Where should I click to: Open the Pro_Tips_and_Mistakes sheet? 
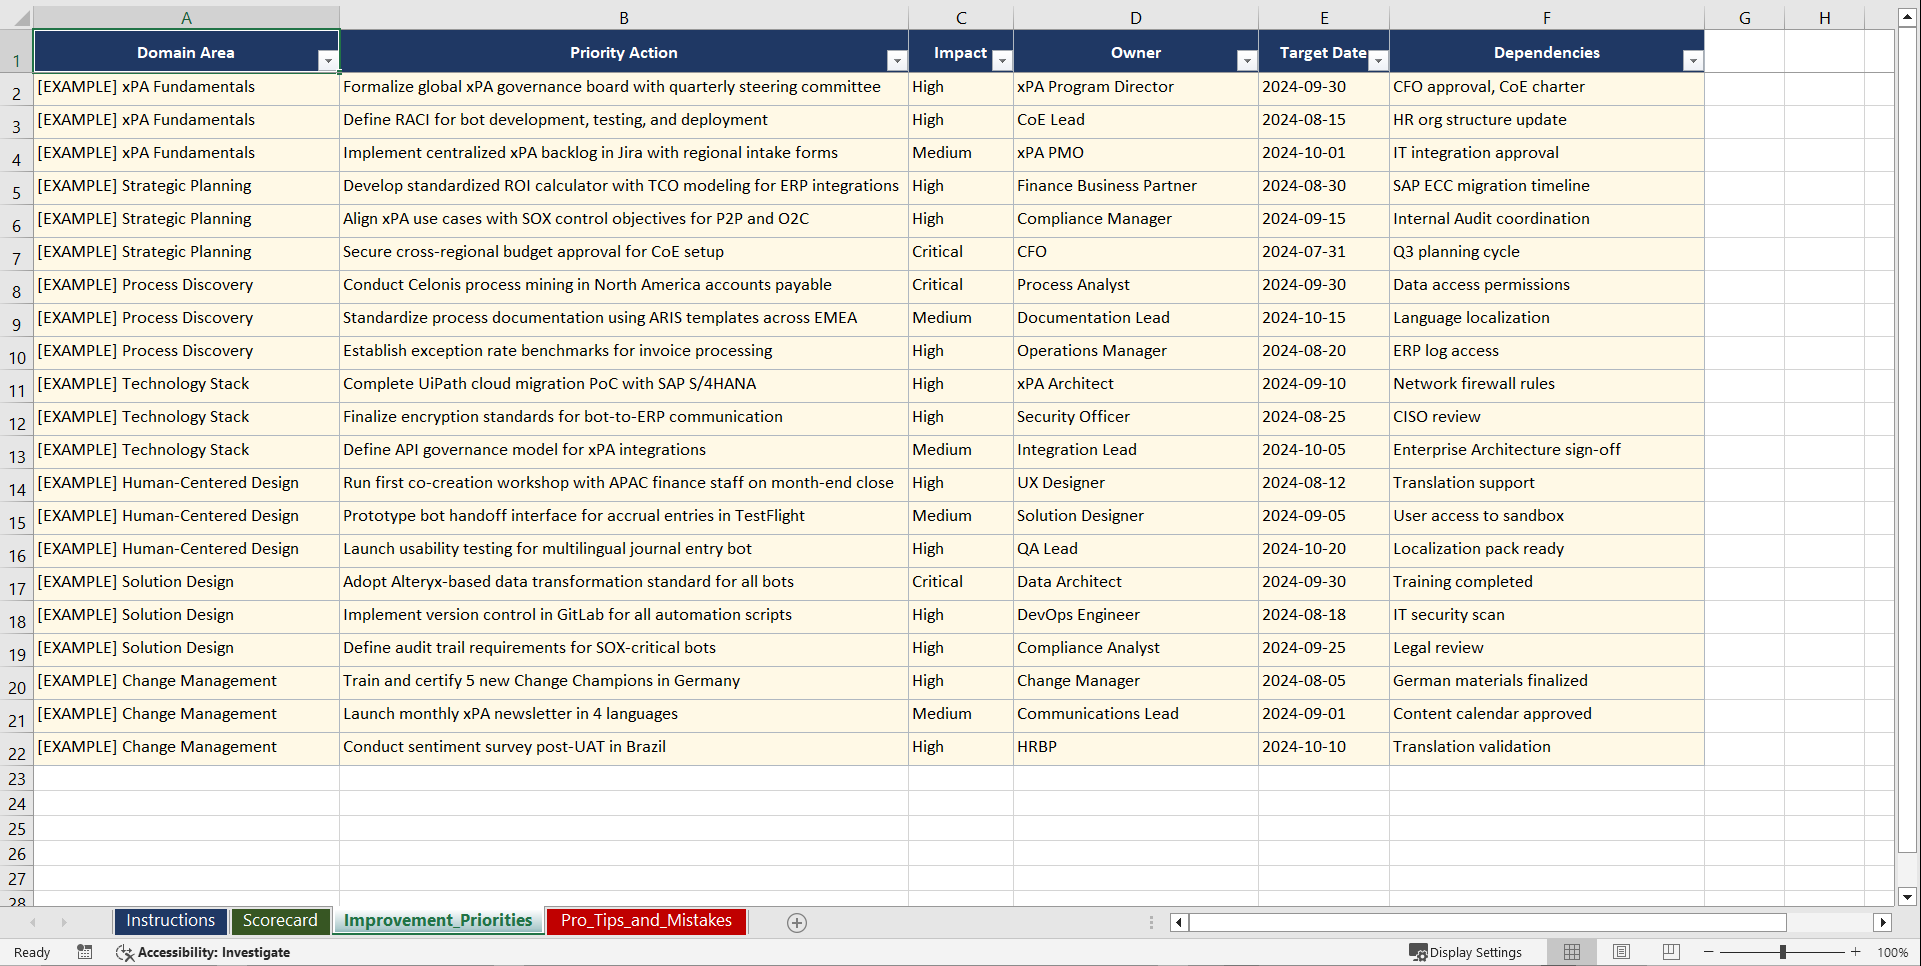click(645, 920)
